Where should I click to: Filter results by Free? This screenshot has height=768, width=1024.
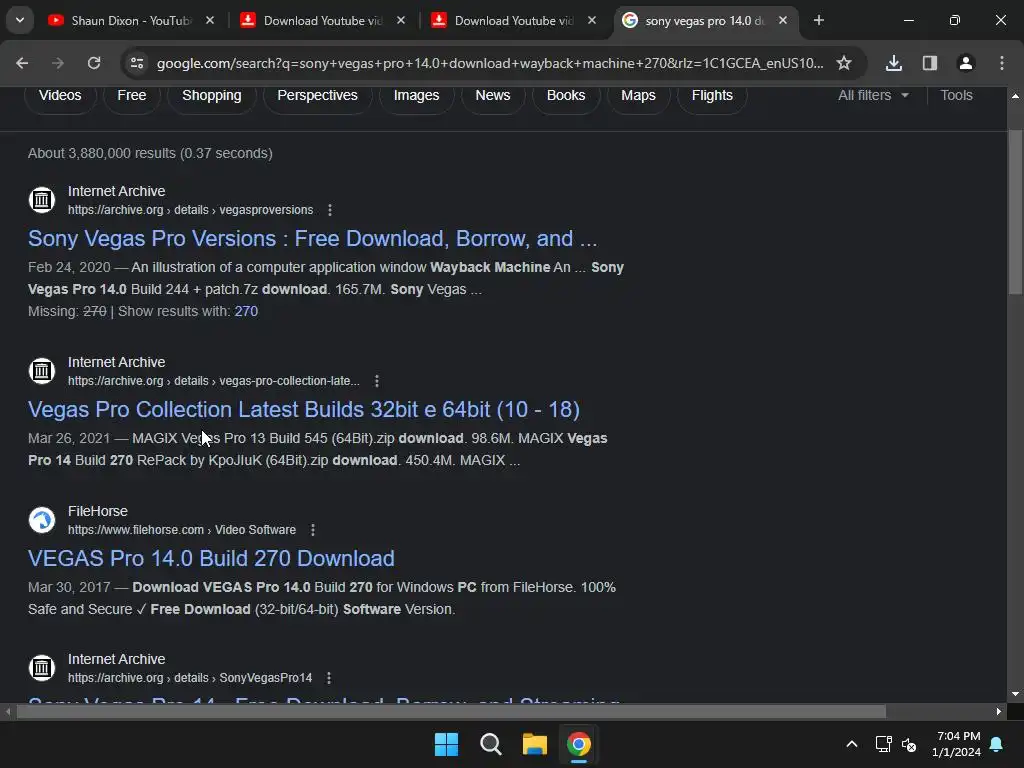coord(132,95)
